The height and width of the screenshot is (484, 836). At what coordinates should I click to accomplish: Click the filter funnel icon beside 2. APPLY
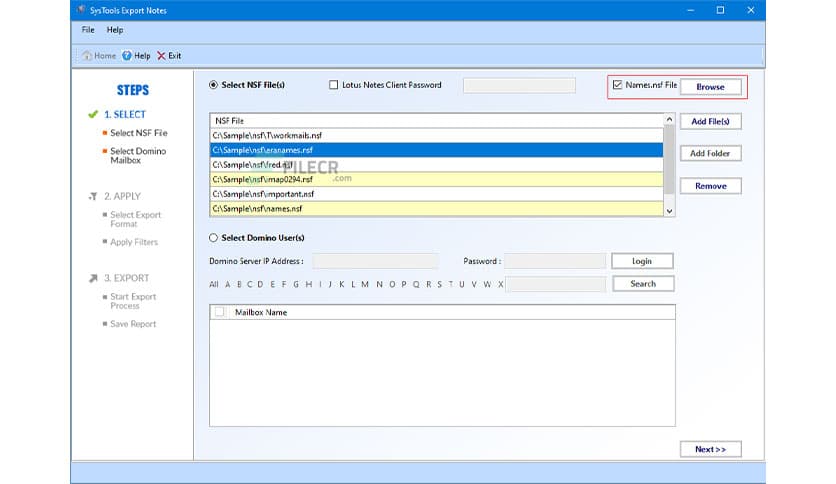point(93,196)
